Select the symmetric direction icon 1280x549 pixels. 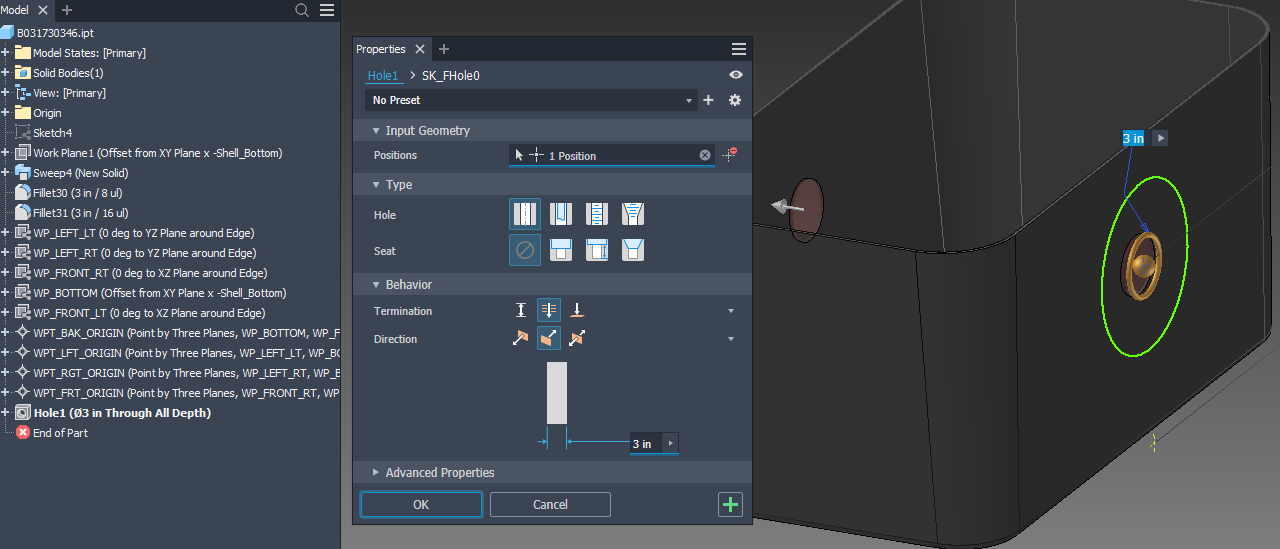coord(577,339)
